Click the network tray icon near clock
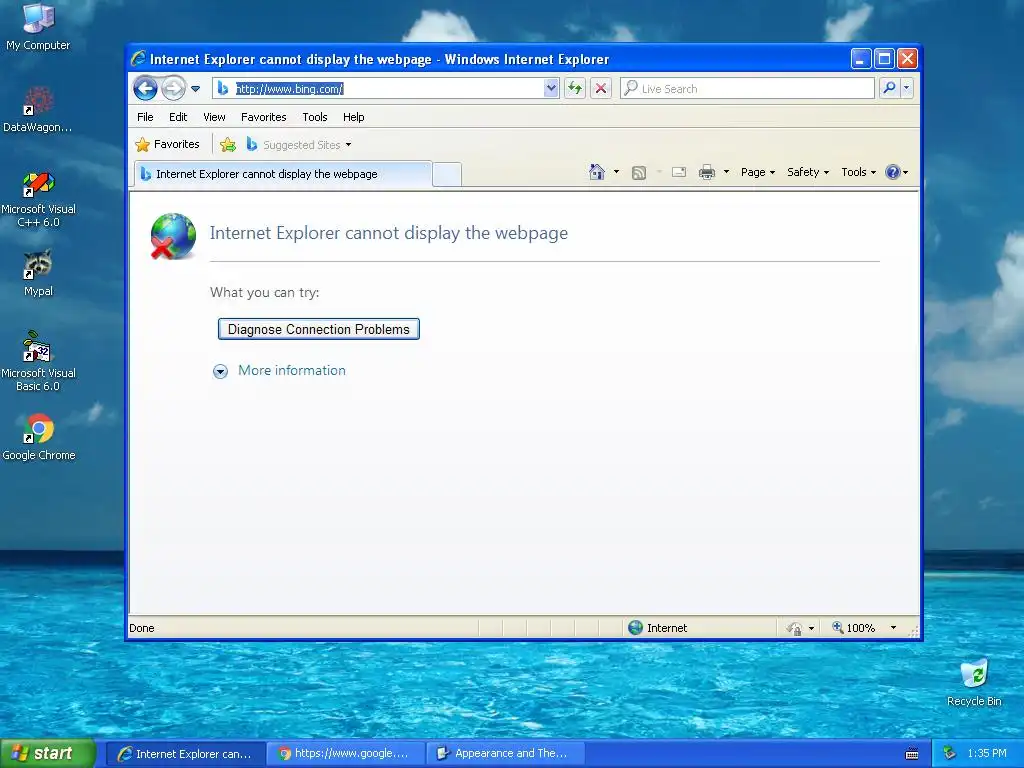Image resolution: width=1024 pixels, height=768 pixels. click(x=950, y=753)
